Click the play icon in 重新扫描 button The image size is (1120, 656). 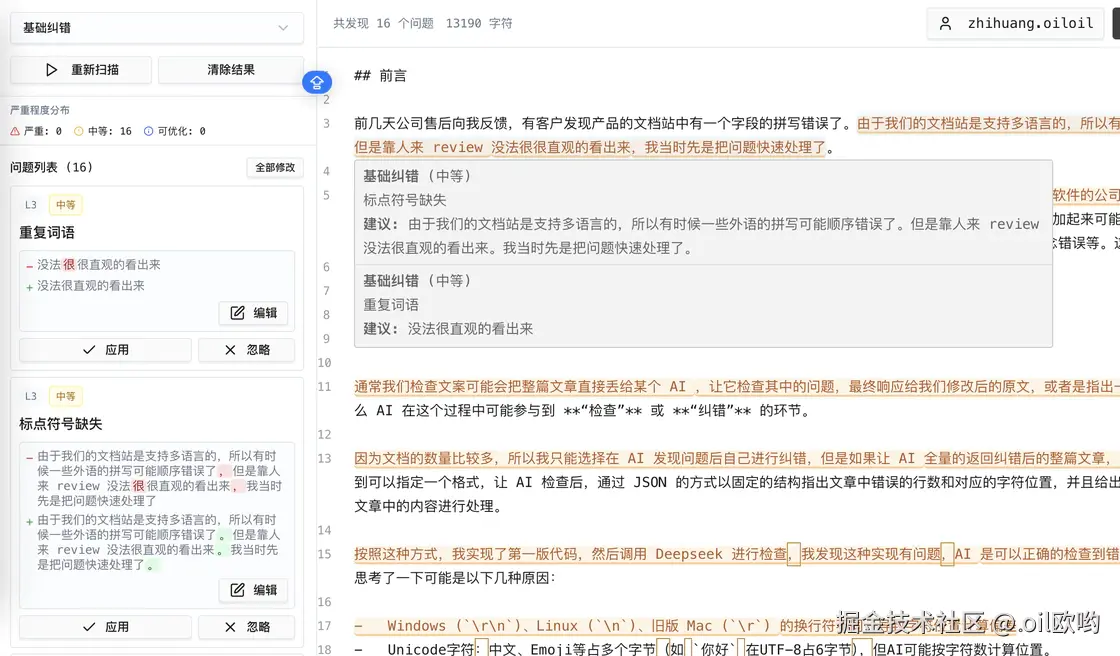click(x=51, y=70)
